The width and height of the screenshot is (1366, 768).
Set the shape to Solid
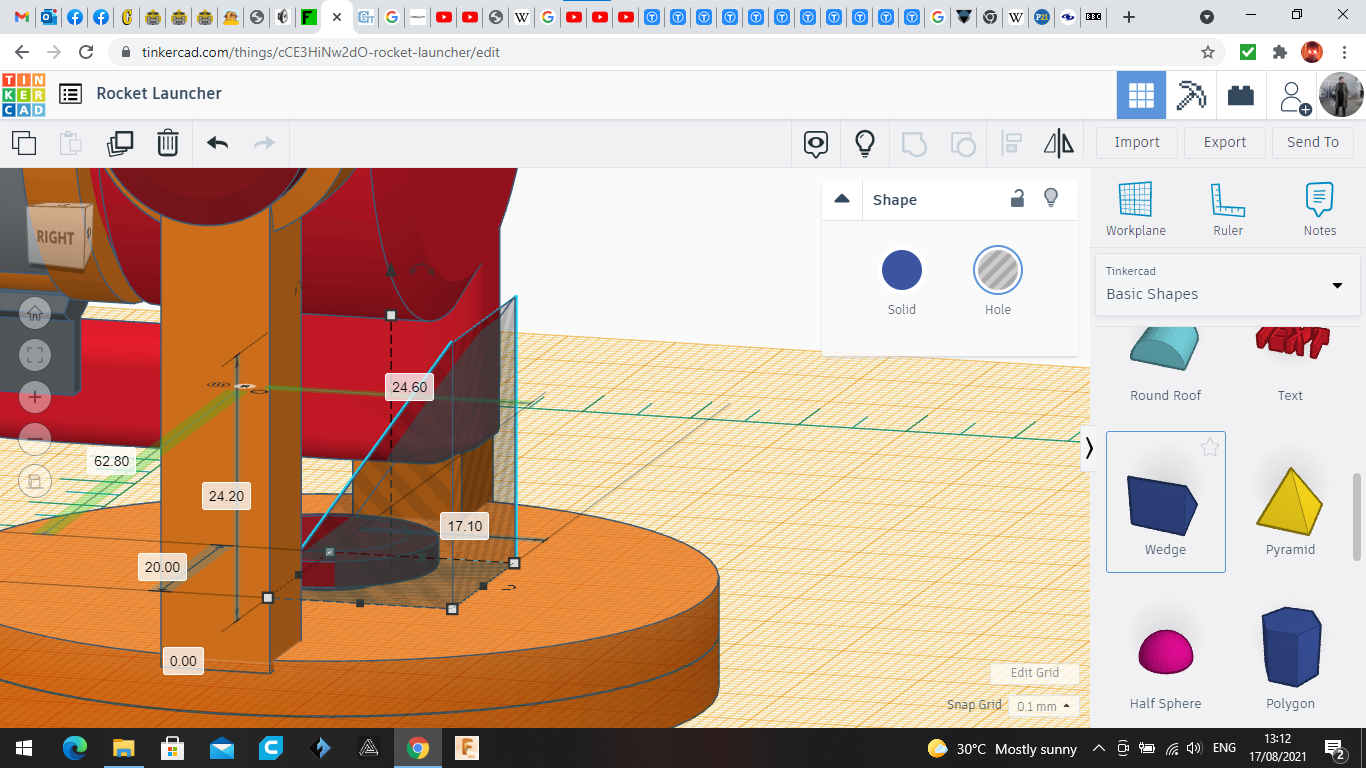tap(902, 270)
